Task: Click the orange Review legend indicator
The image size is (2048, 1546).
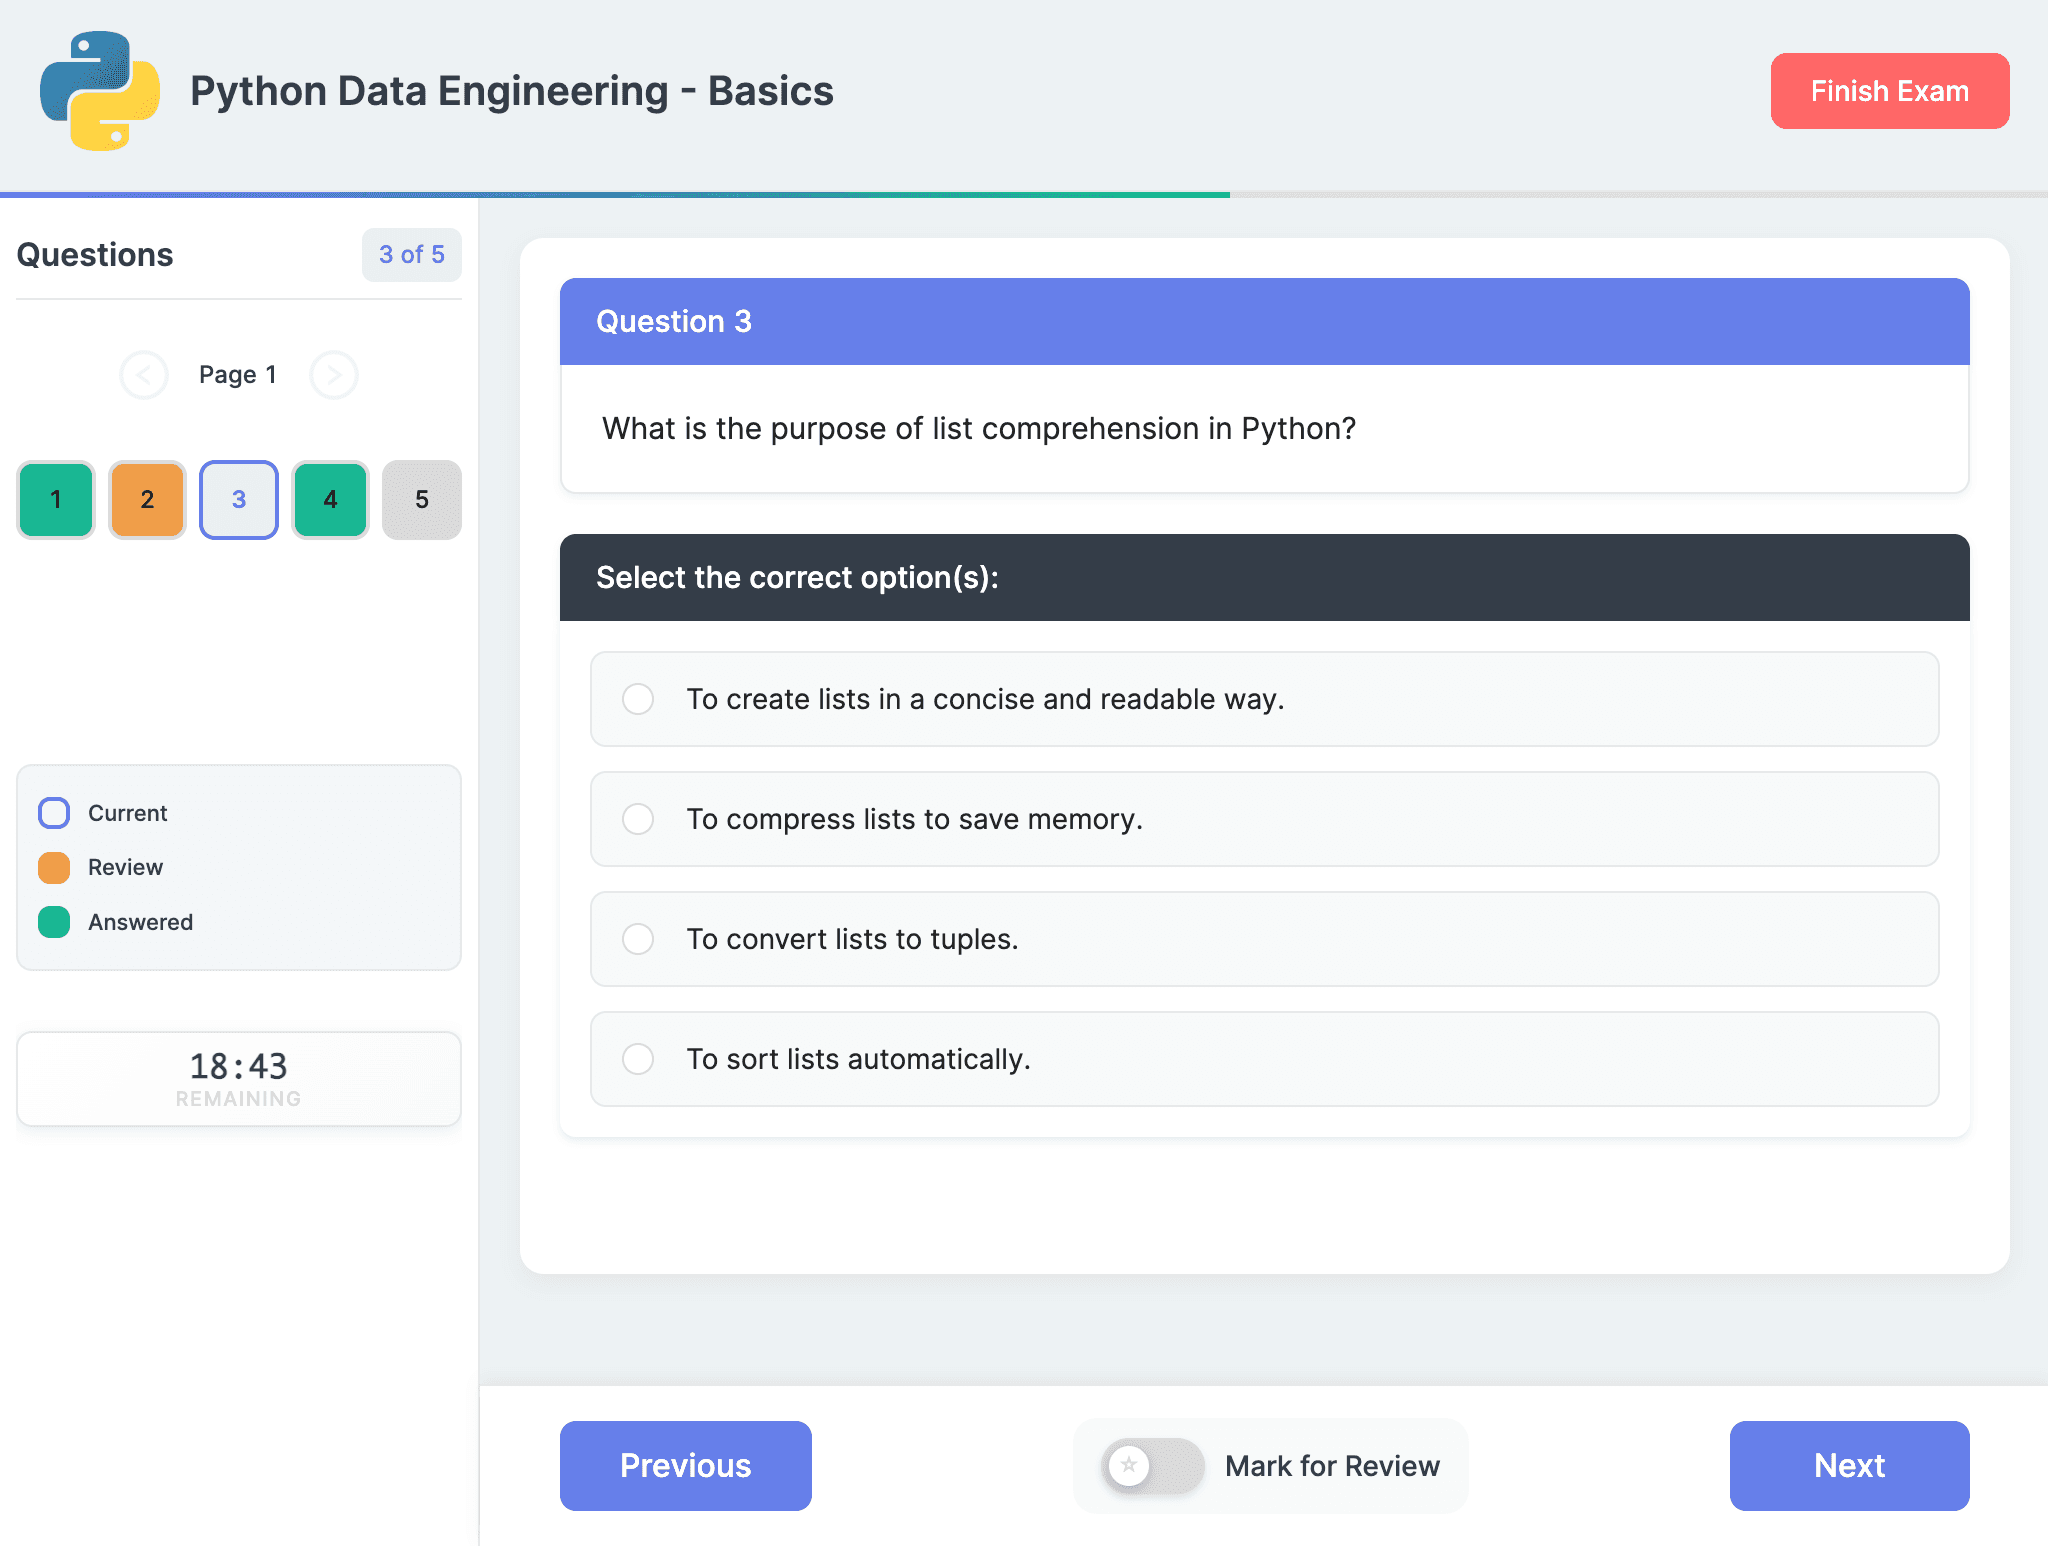Action: tap(54, 867)
